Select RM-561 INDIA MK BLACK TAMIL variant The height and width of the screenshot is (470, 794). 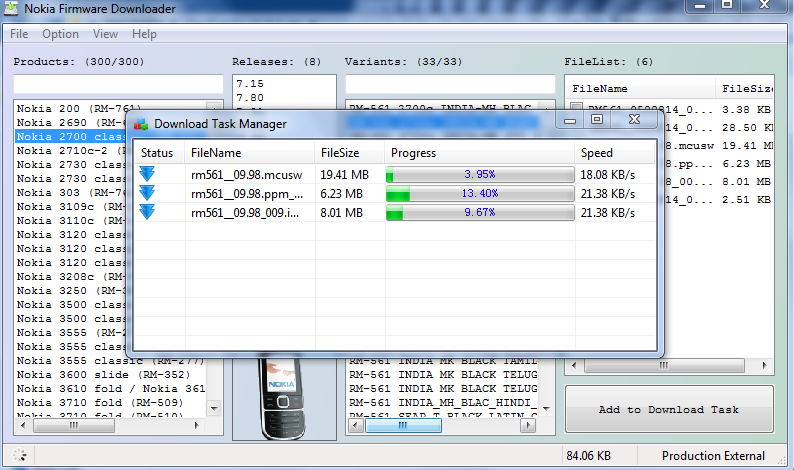click(443, 361)
